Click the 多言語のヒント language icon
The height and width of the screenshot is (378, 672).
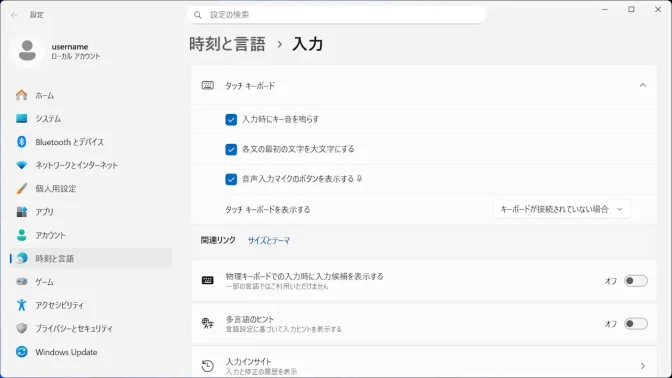coord(208,323)
